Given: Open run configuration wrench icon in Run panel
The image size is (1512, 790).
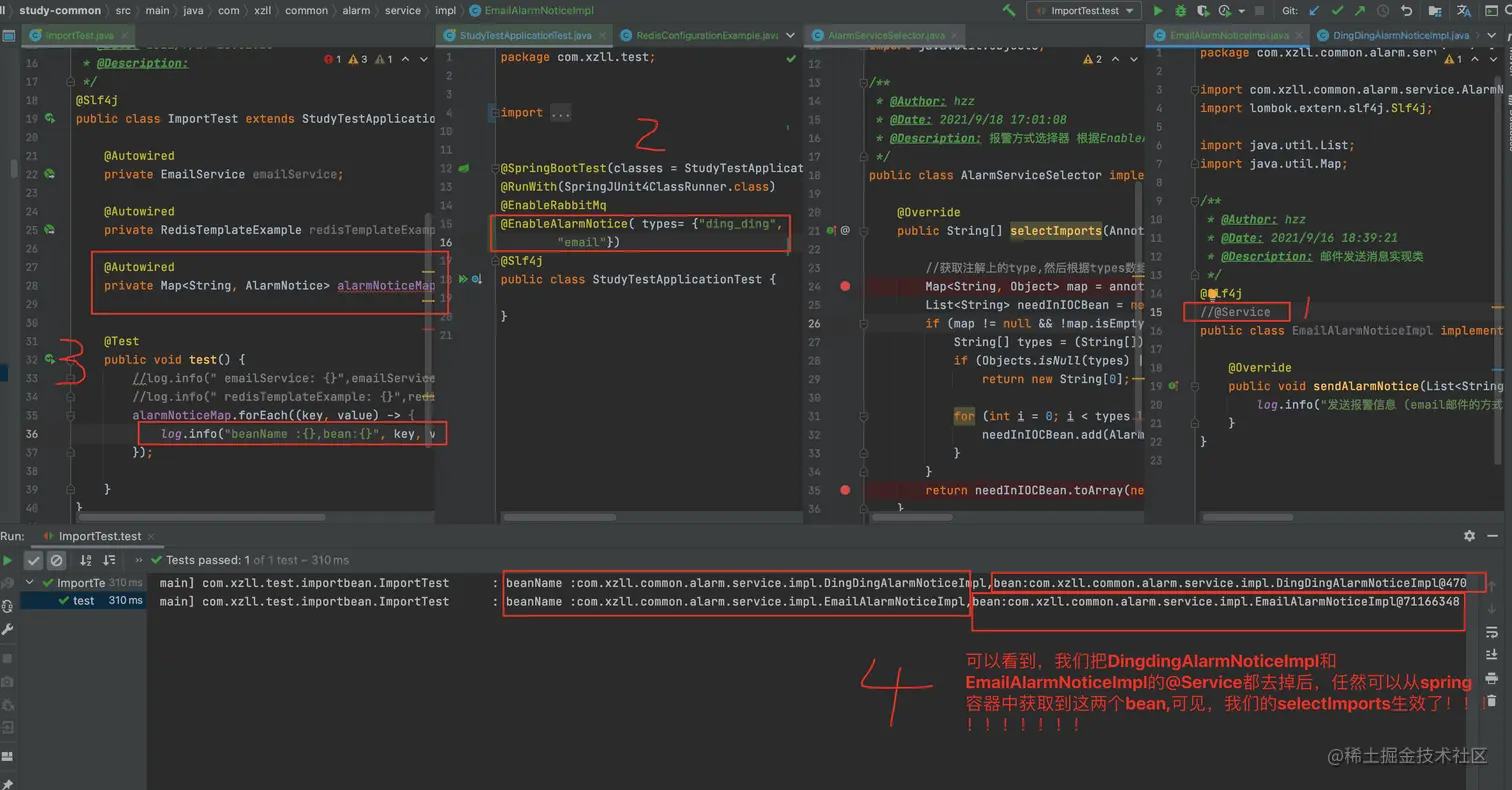Looking at the screenshot, I should pyautogui.click(x=8, y=629).
